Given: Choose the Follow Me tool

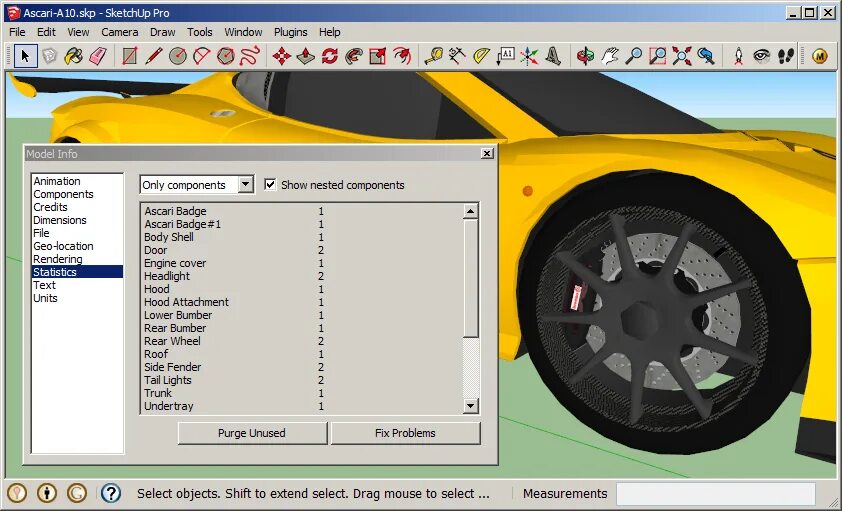Looking at the screenshot, I should pos(354,56).
